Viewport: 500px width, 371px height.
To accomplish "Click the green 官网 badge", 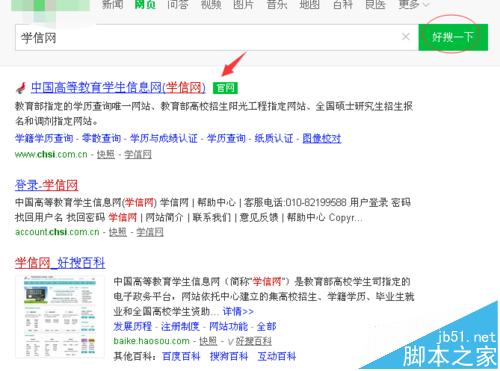I will (x=225, y=88).
